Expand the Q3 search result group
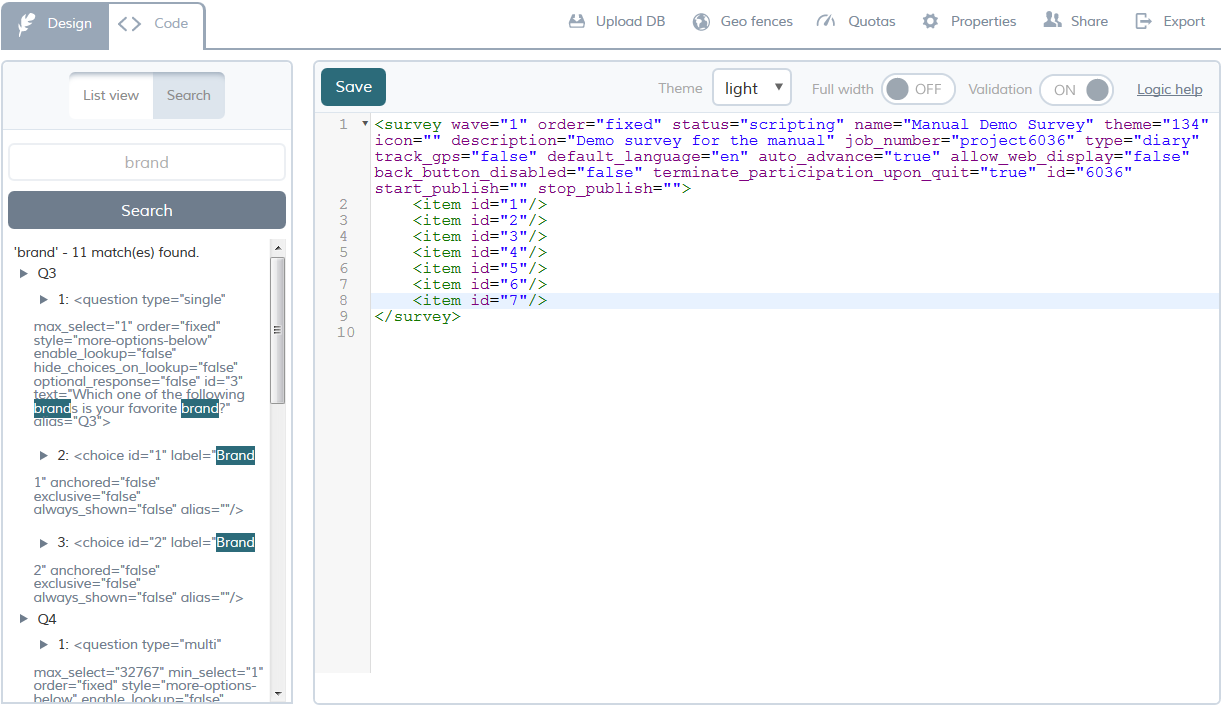The image size is (1221, 705). [24, 273]
